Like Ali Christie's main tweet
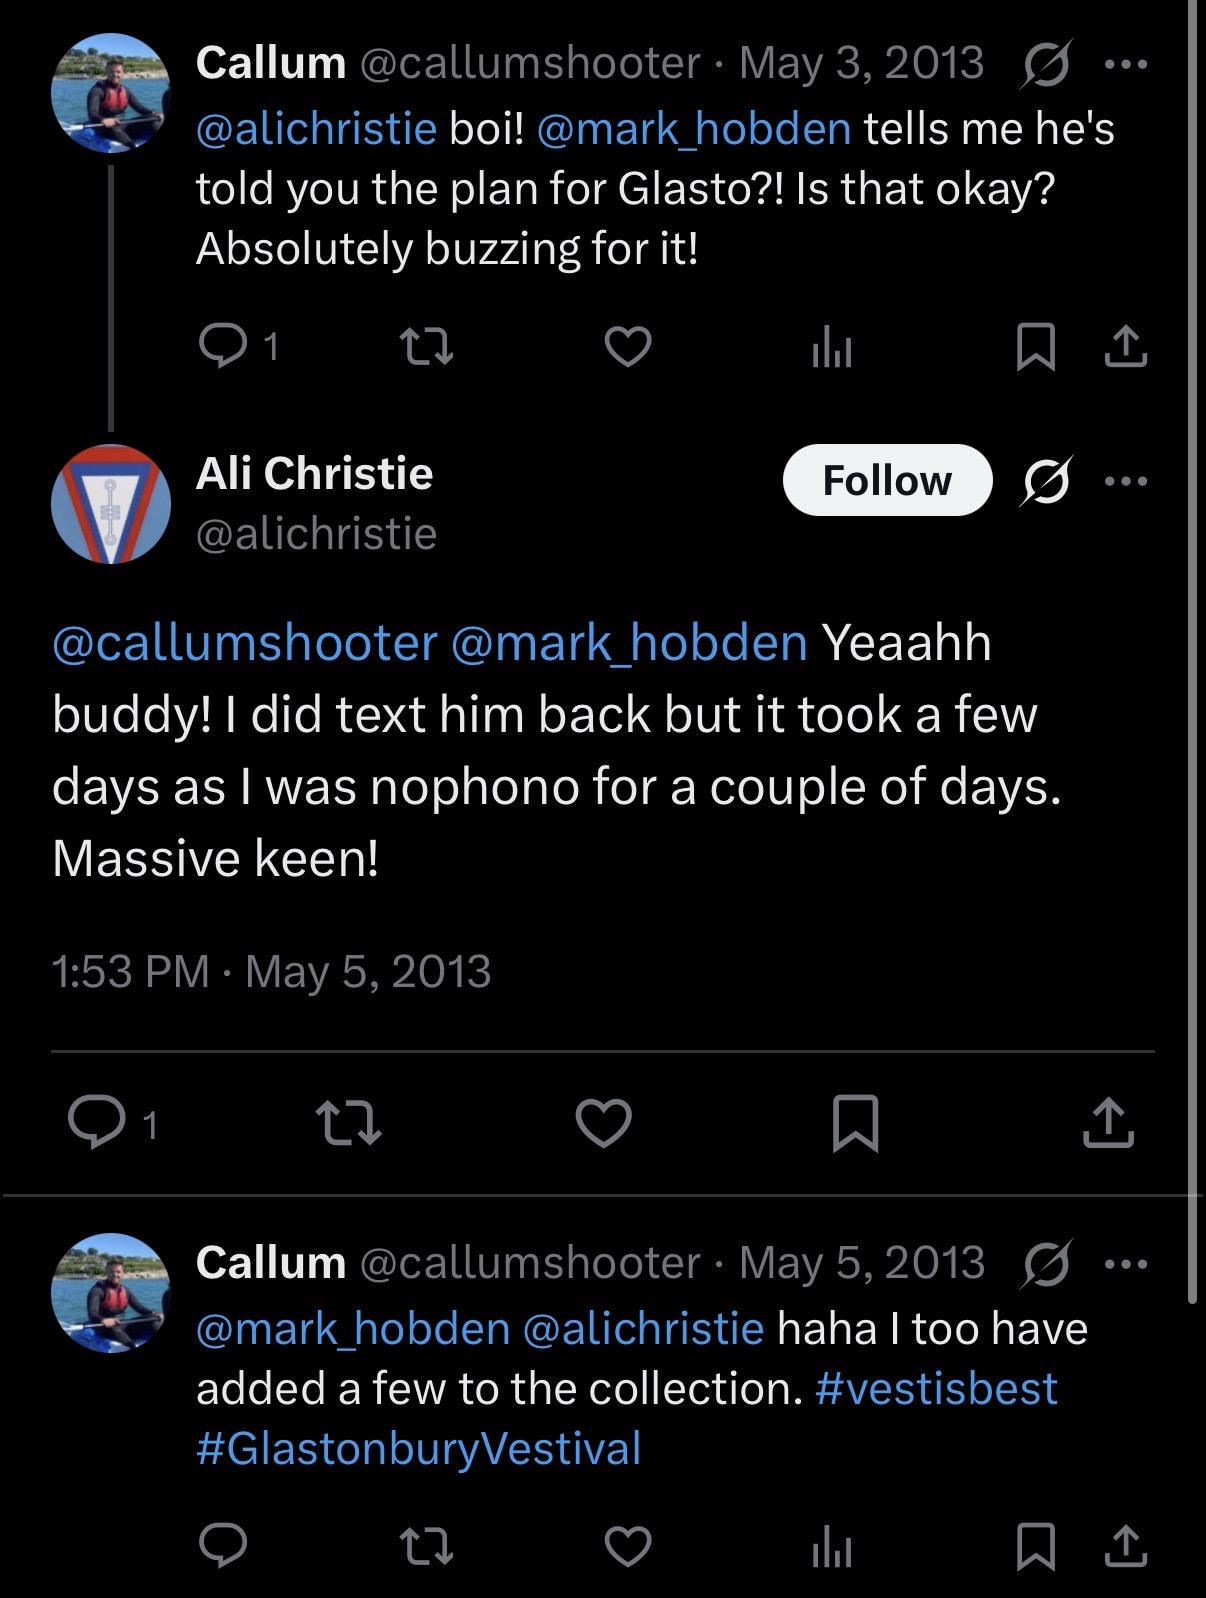Viewport: 1206px width, 1598px height. tap(604, 1123)
